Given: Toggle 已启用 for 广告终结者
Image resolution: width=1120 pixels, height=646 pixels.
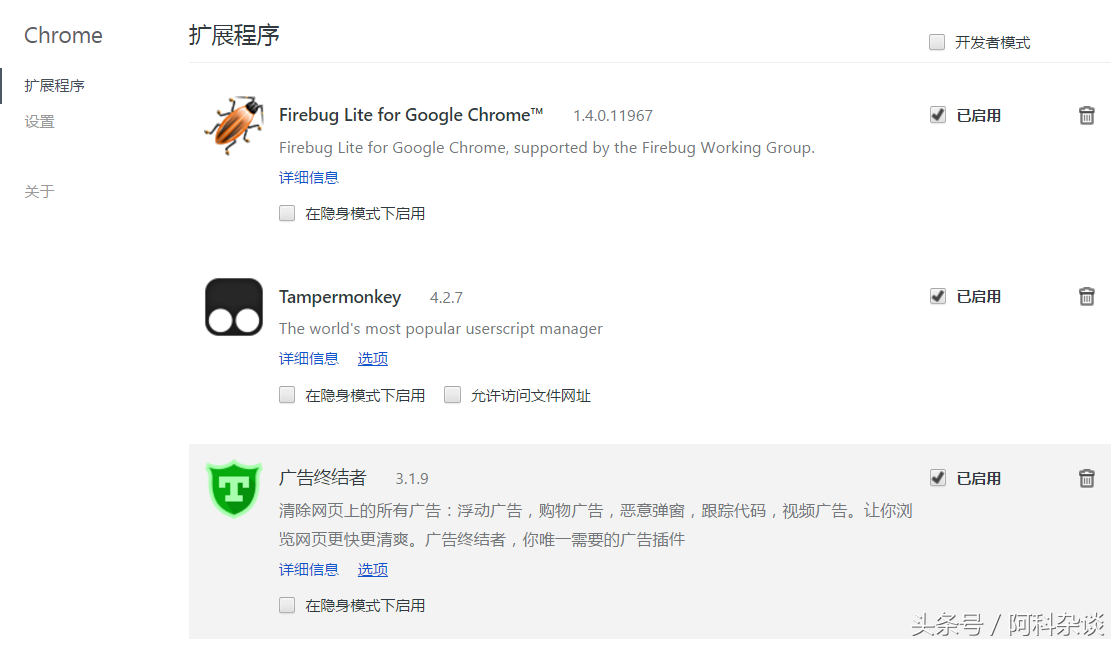Looking at the screenshot, I should (x=938, y=478).
